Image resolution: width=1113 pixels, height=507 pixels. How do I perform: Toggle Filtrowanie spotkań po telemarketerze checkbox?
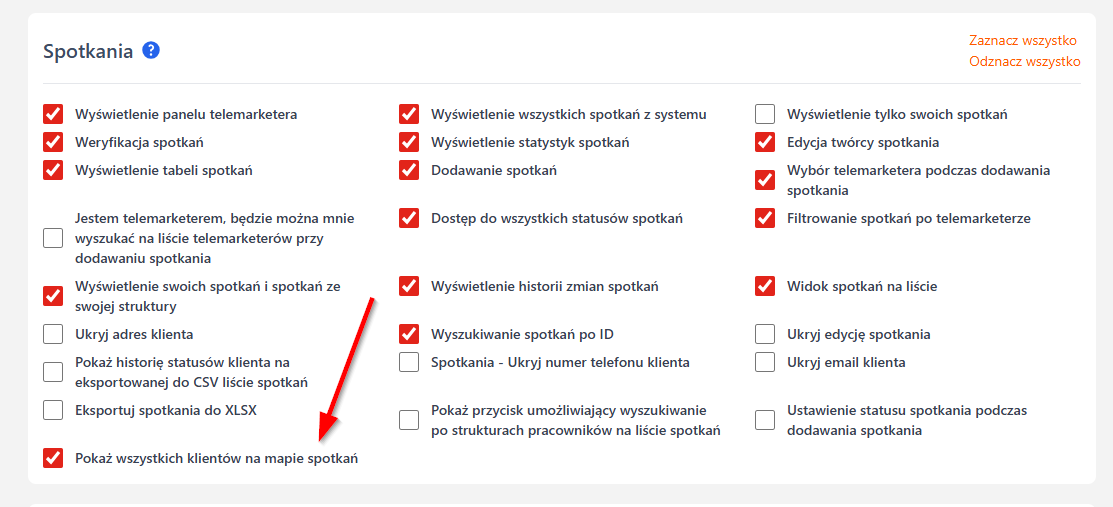pos(765,218)
